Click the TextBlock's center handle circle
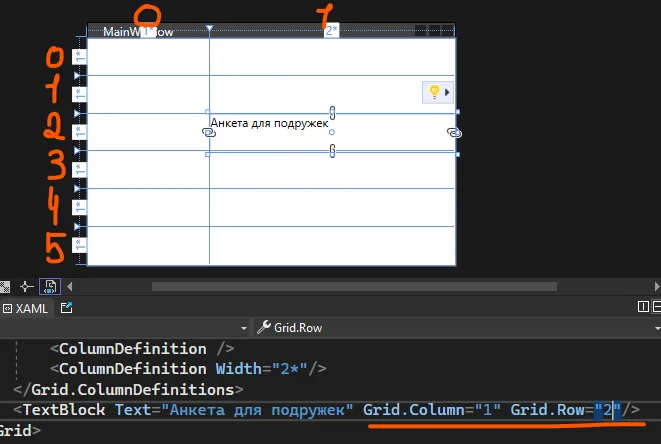The image size is (661, 444). click(x=332, y=132)
